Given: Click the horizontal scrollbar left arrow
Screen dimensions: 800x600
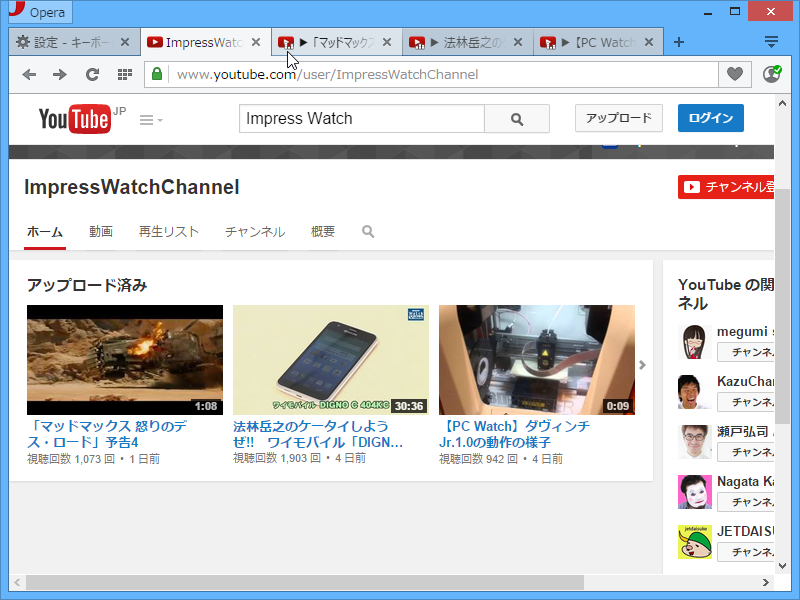Looking at the screenshot, I should coord(17,582).
